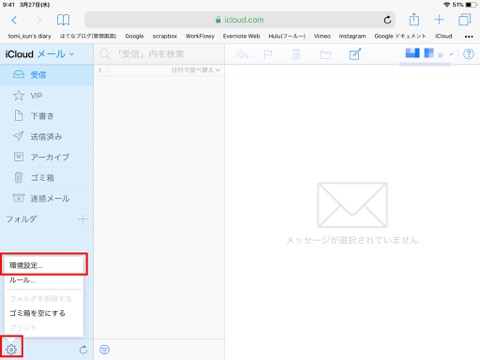This screenshot has width=480, height=360.
Task: Show all Safari tabs overview
Action: (x=464, y=20)
